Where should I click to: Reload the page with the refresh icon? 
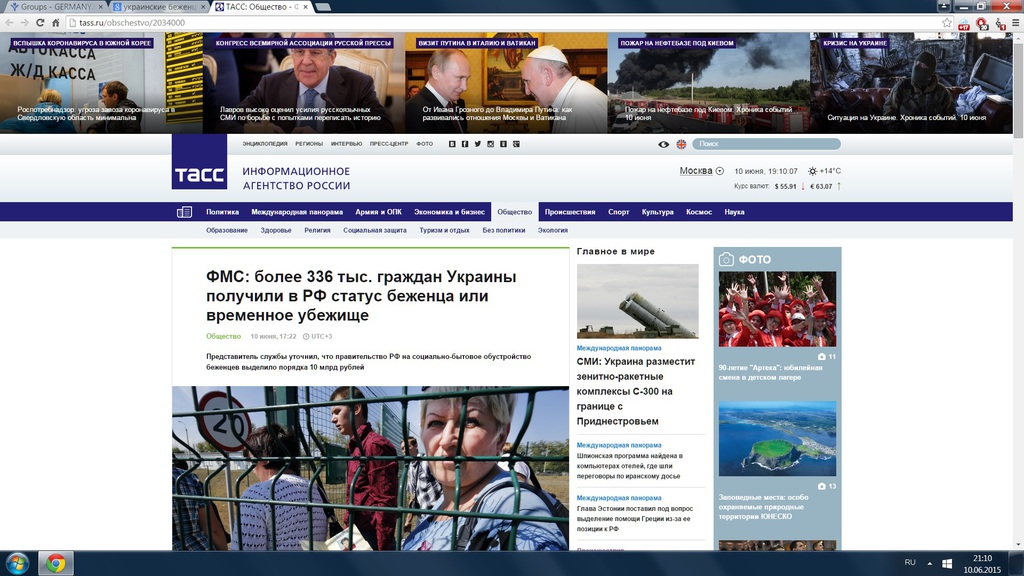pos(40,22)
